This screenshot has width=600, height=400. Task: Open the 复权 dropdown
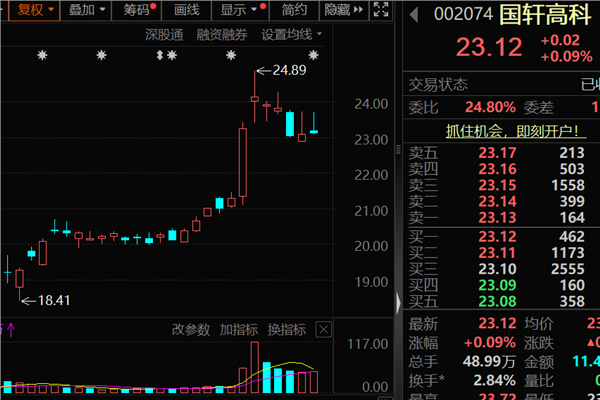[34, 10]
